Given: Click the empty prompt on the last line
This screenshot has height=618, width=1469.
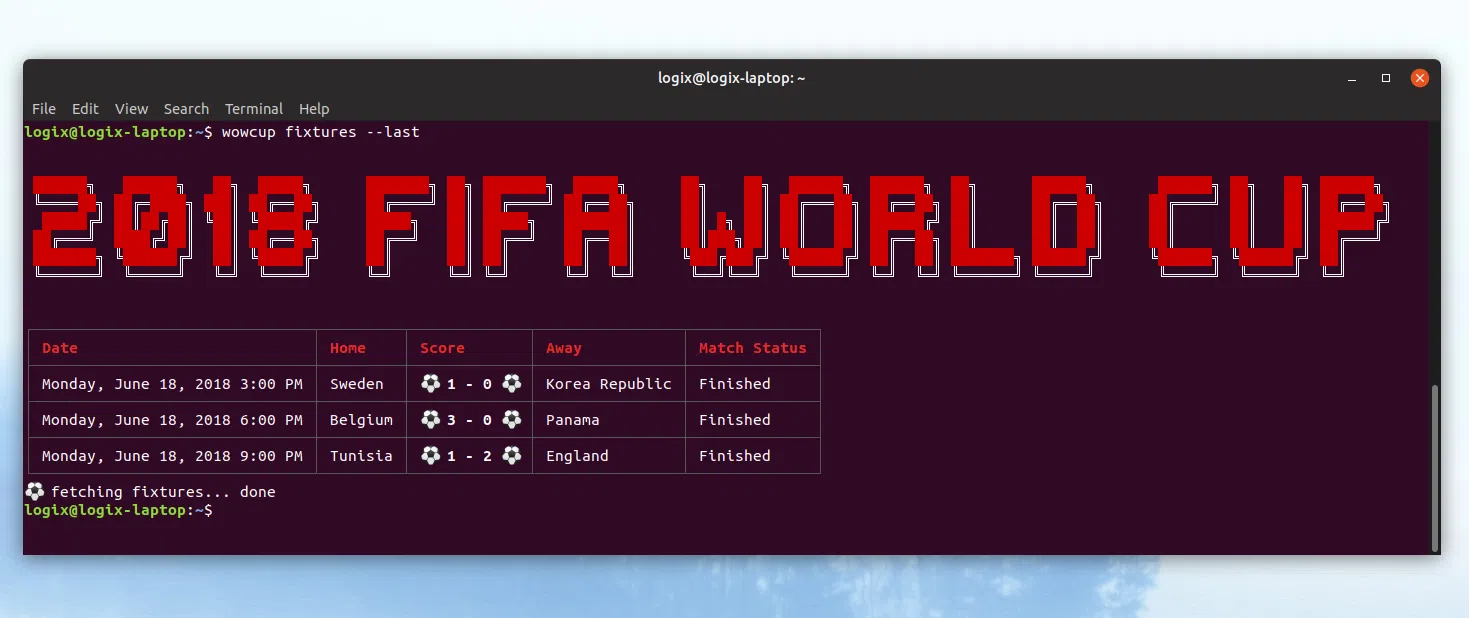Looking at the screenshot, I should pos(118,510).
